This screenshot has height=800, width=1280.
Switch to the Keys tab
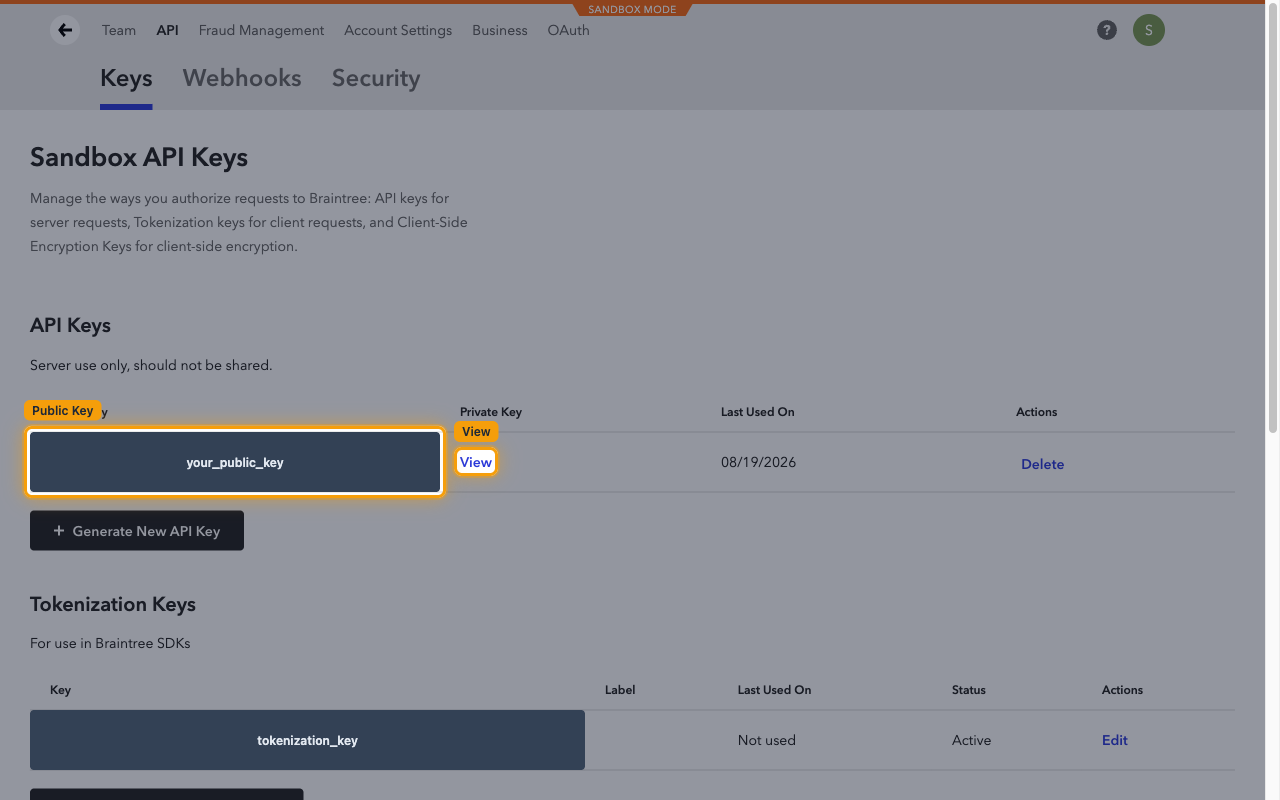click(126, 78)
